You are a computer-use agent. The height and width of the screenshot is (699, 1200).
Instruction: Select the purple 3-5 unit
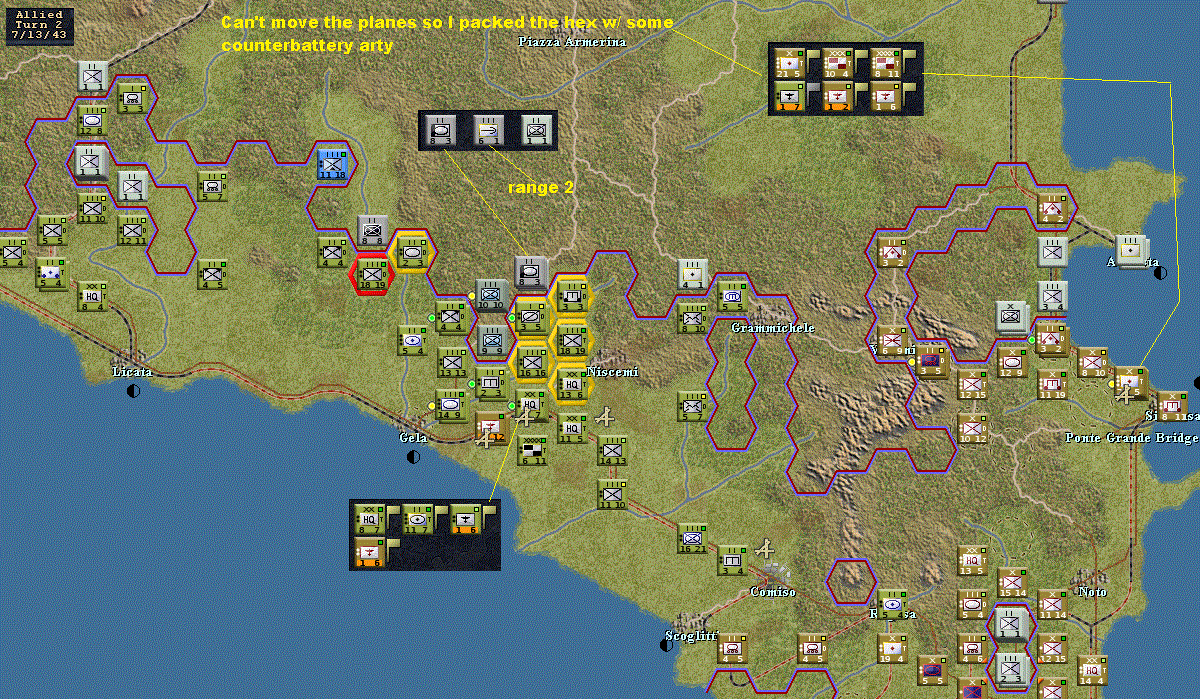pyautogui.click(x=932, y=361)
